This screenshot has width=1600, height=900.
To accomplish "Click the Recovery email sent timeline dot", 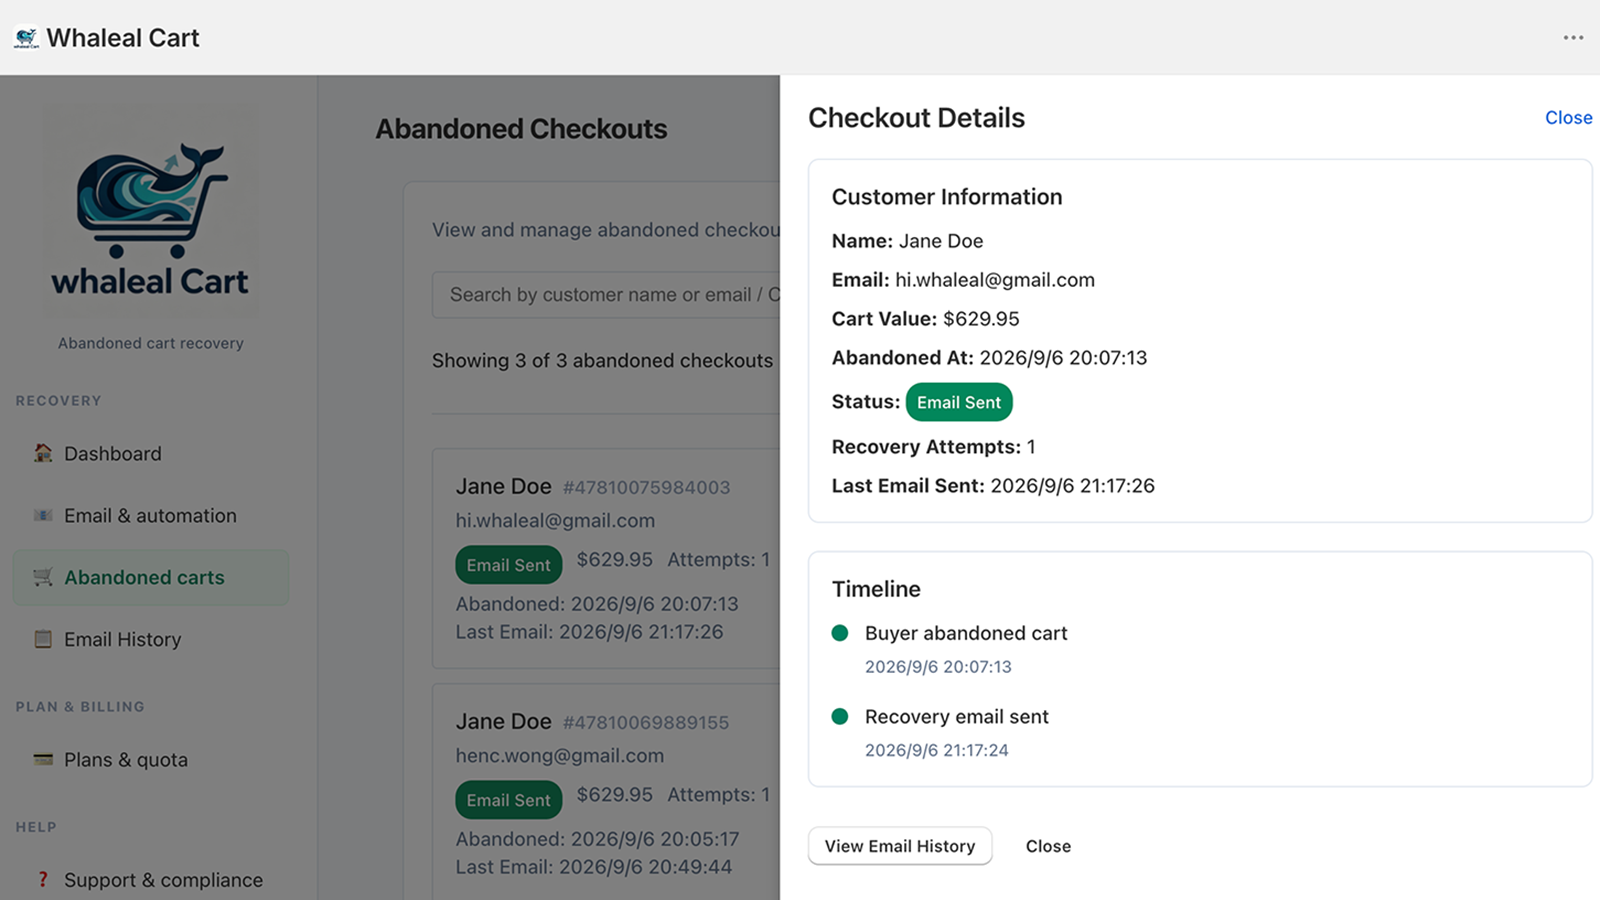I will pos(840,716).
